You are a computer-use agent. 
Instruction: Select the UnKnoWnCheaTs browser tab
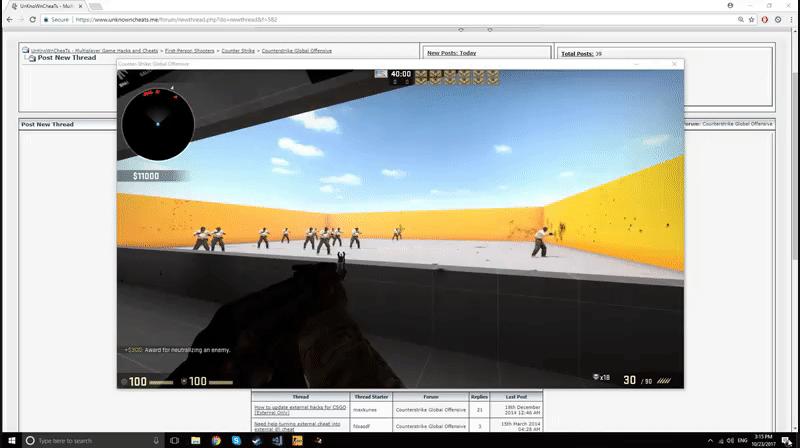tap(46, 6)
